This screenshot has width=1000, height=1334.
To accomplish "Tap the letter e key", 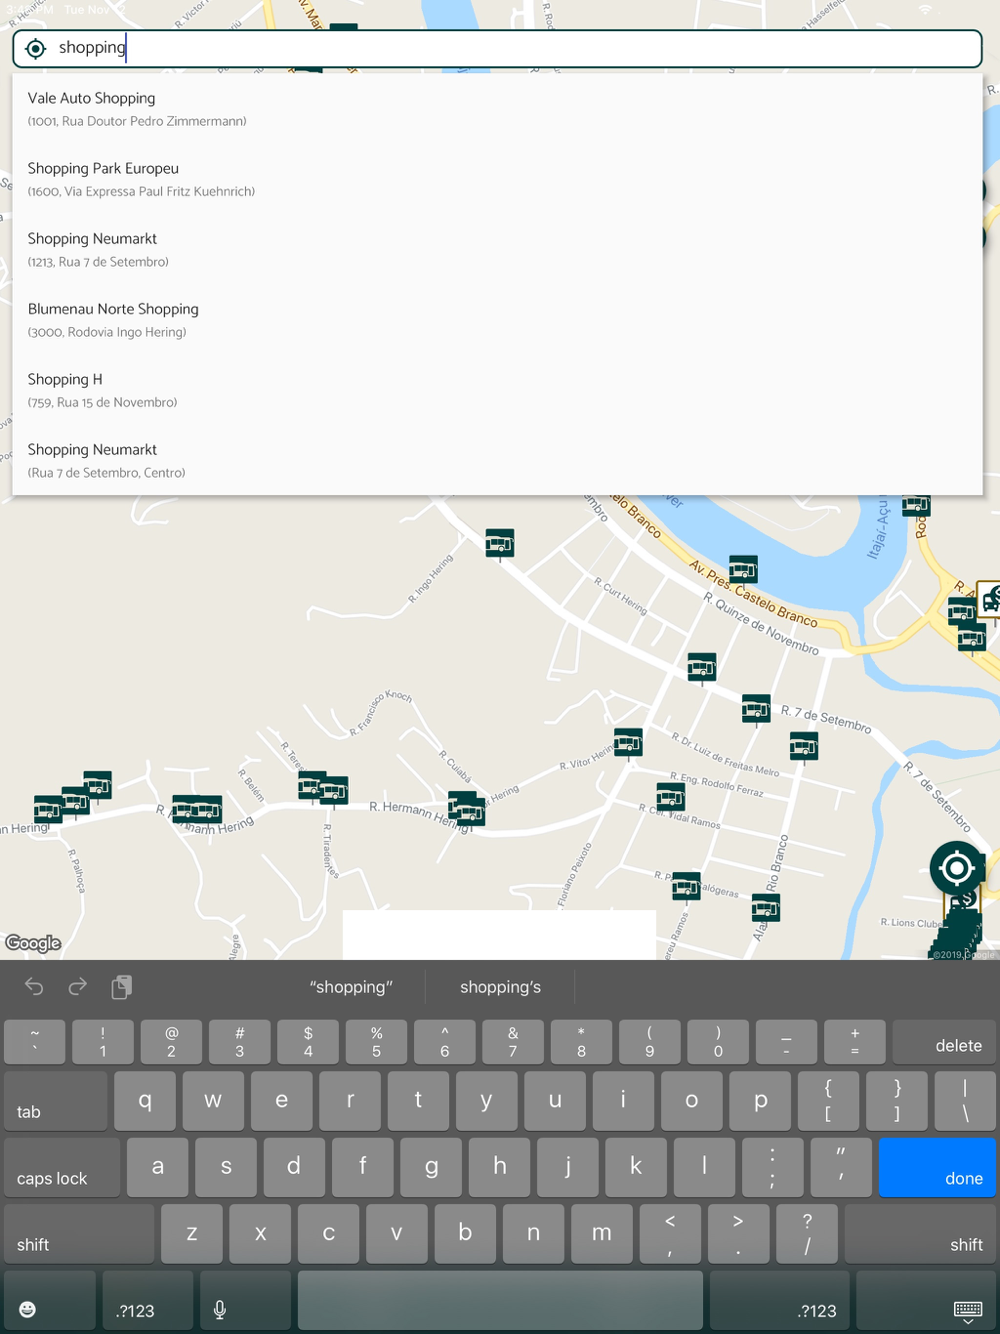I will coord(282,1101).
